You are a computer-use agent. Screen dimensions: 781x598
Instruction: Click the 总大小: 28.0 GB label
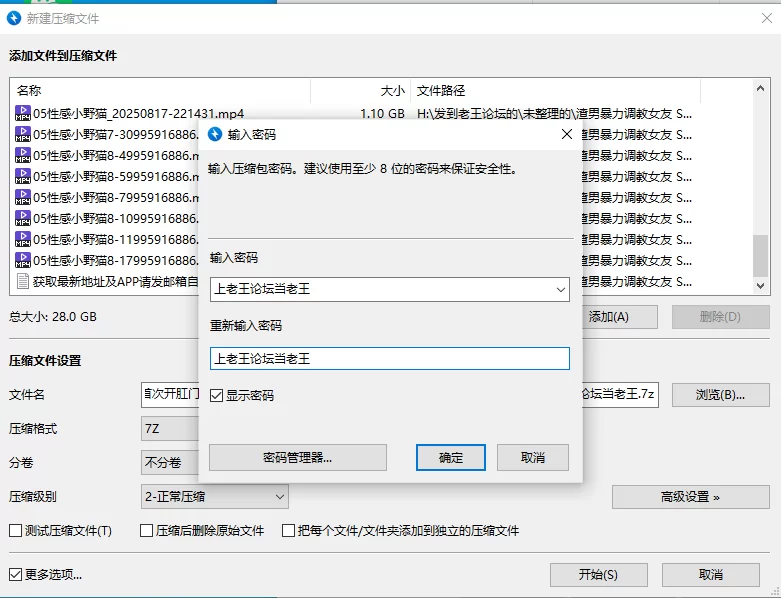[53, 317]
